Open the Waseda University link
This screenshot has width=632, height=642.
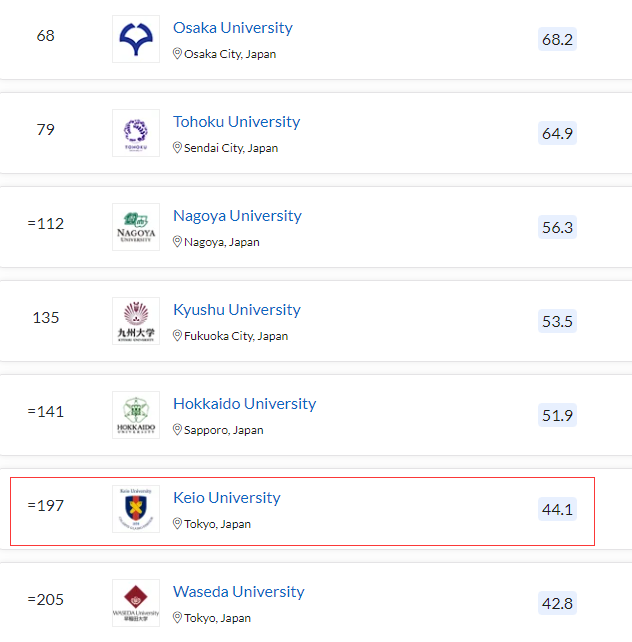tap(239, 592)
